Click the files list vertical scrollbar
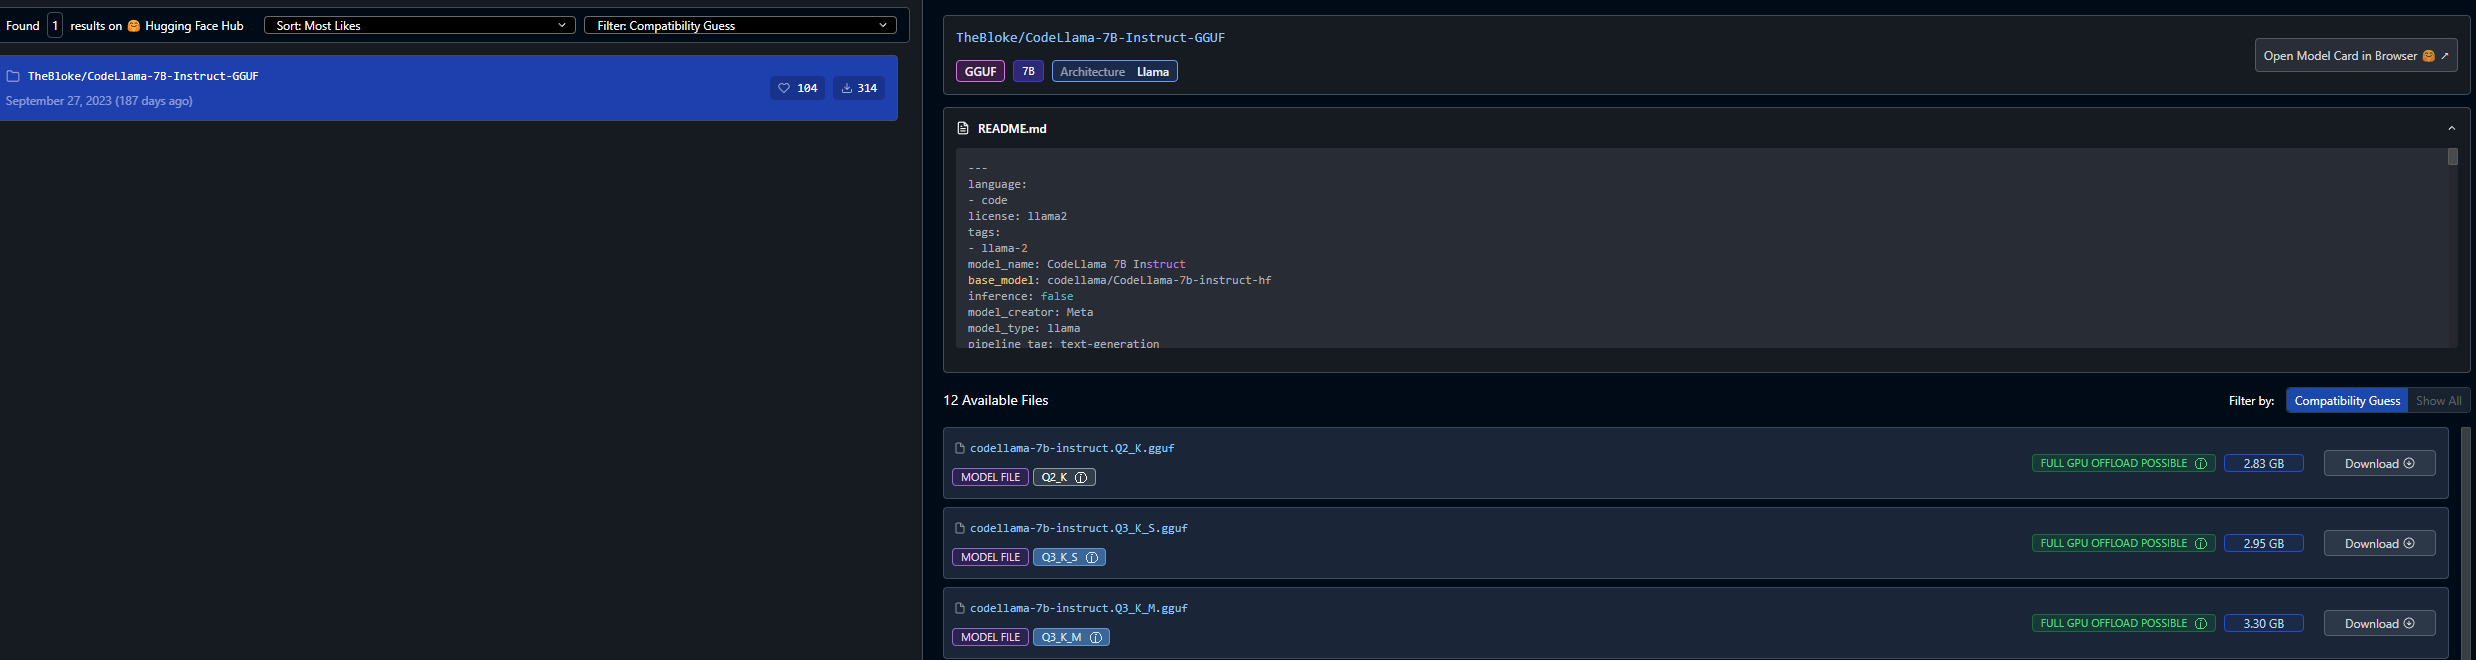This screenshot has width=2476, height=660. 2465,543
